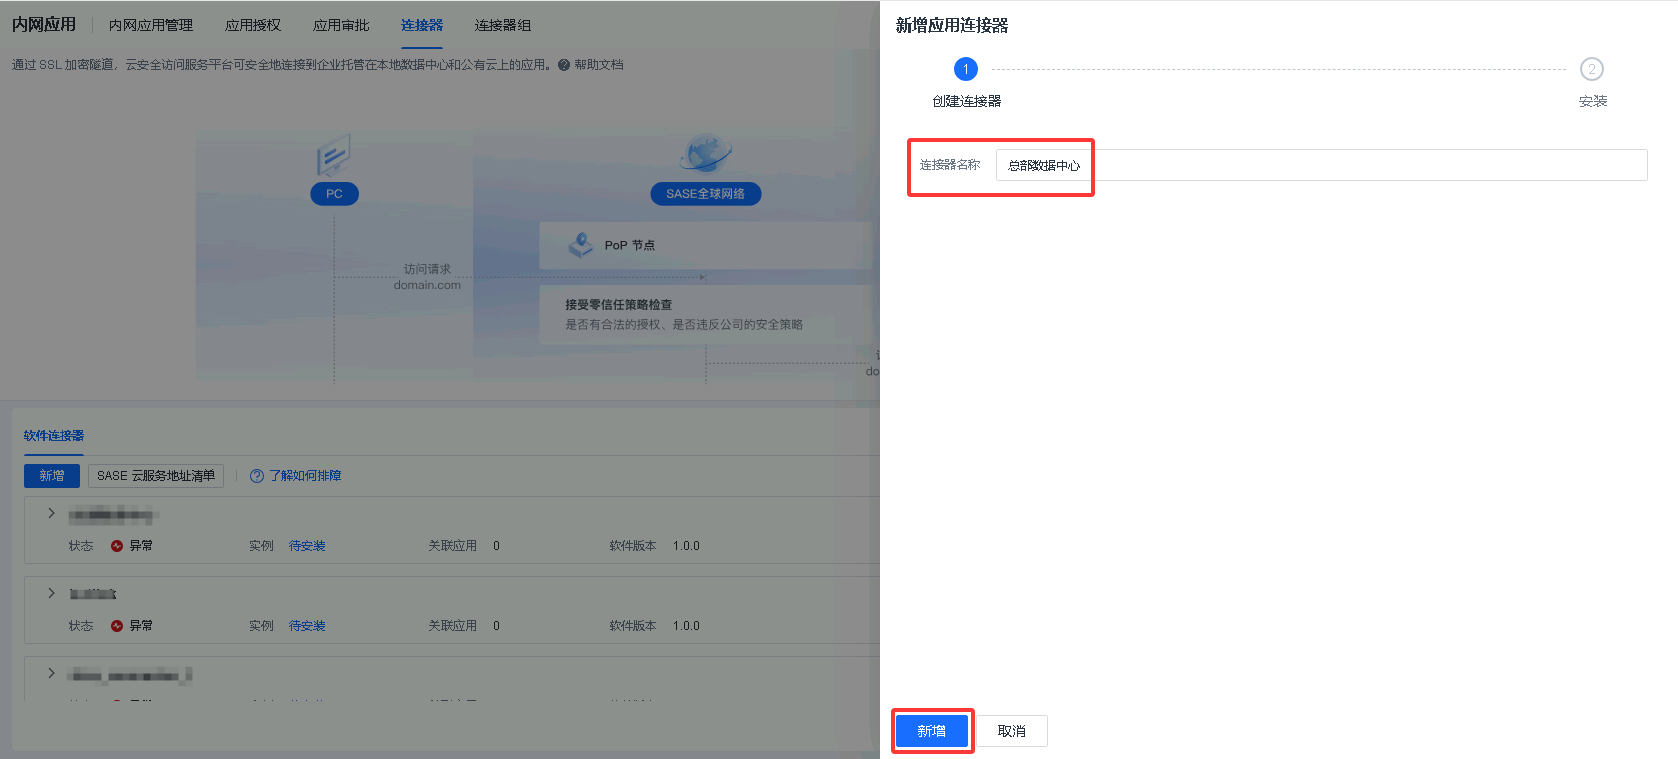Click 新增 button above the connector list
This screenshot has width=1678, height=759.
[x=52, y=476]
